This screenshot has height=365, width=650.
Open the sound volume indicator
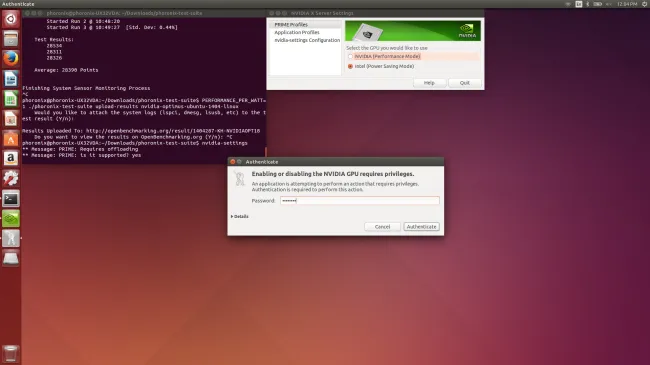[609, 4]
